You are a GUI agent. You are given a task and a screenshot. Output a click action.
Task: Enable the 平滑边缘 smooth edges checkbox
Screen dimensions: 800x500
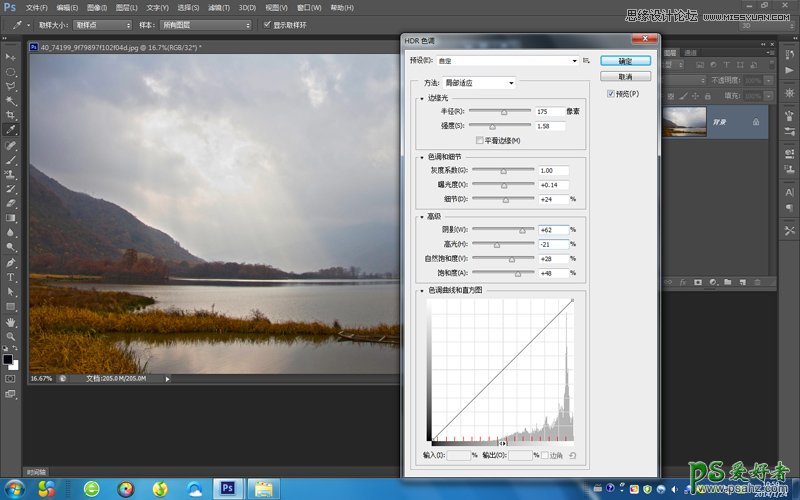(x=480, y=140)
